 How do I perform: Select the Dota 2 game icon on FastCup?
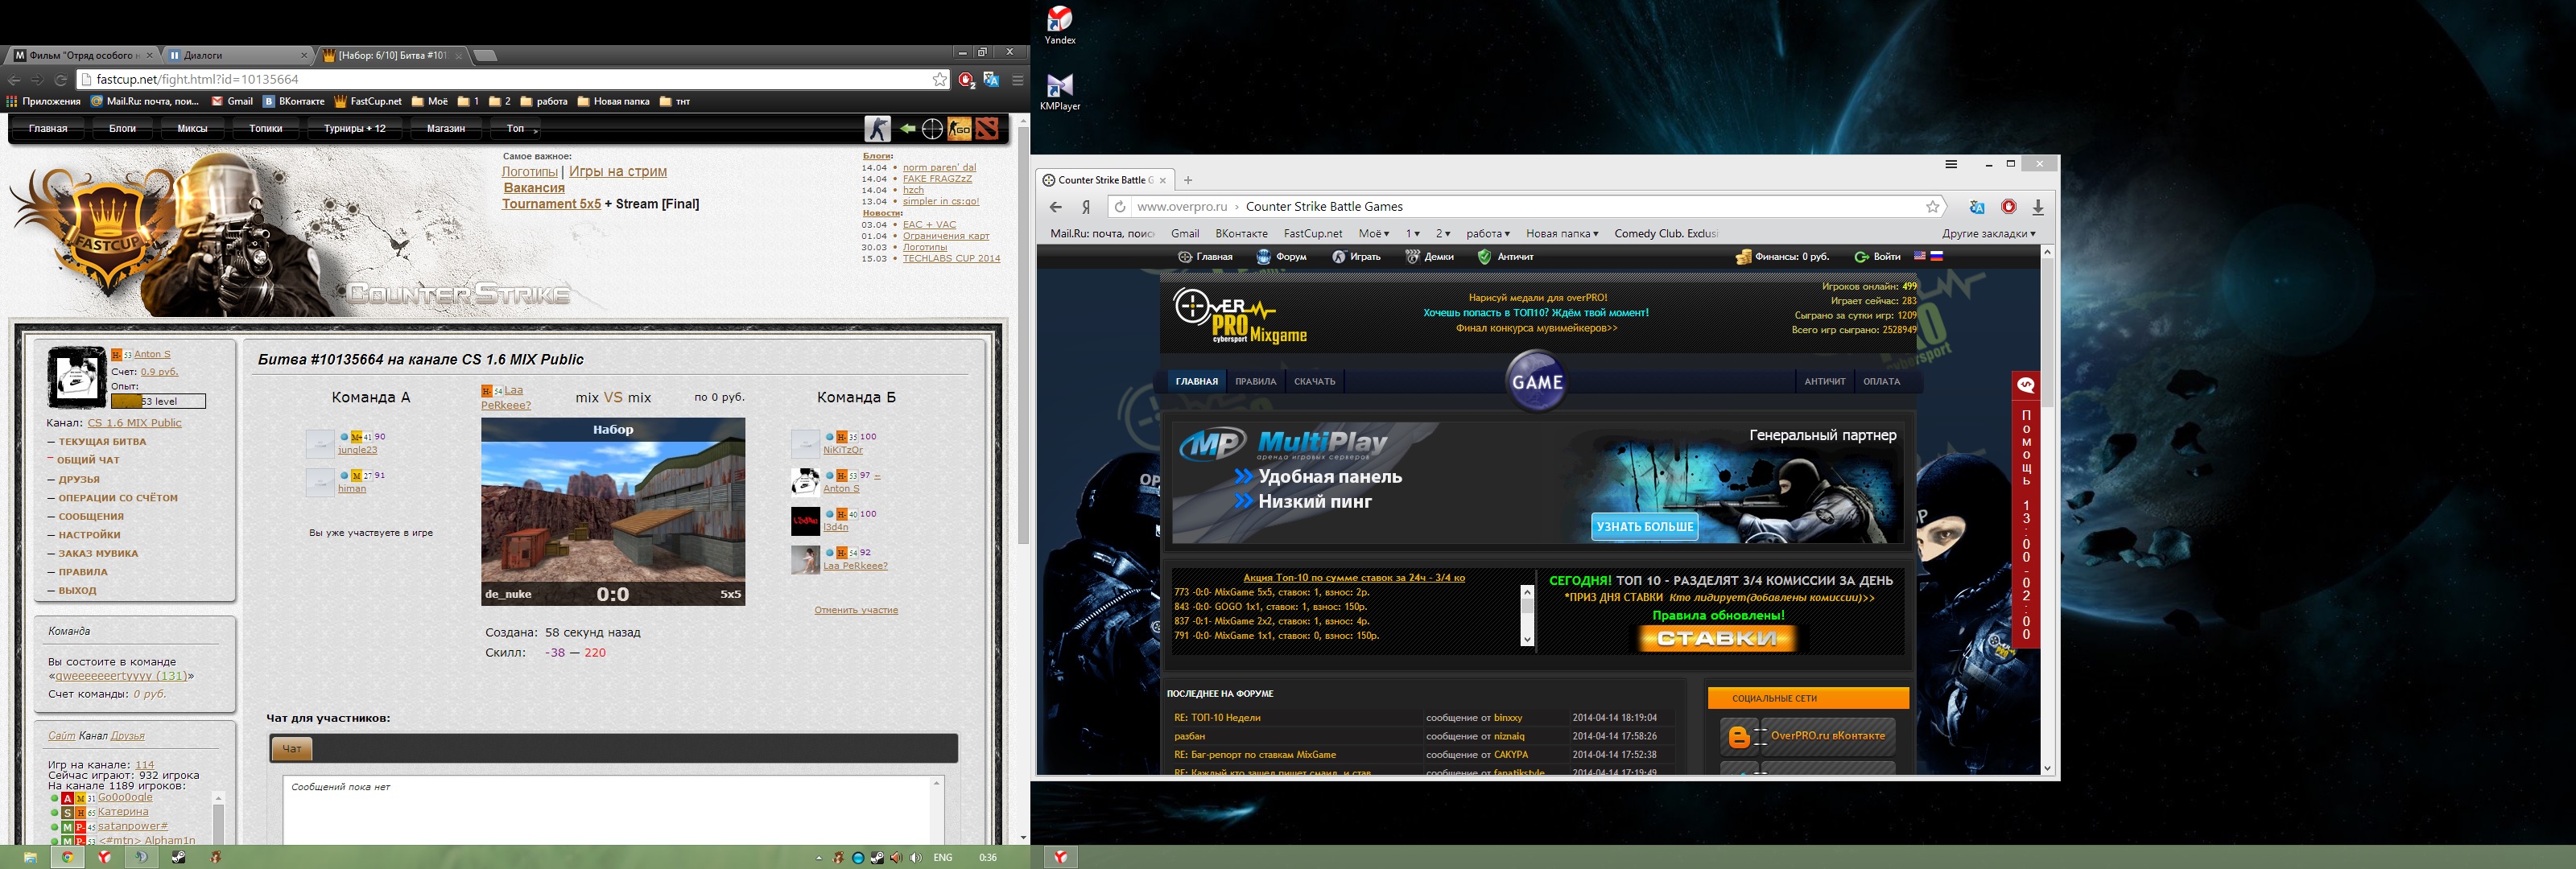(986, 129)
